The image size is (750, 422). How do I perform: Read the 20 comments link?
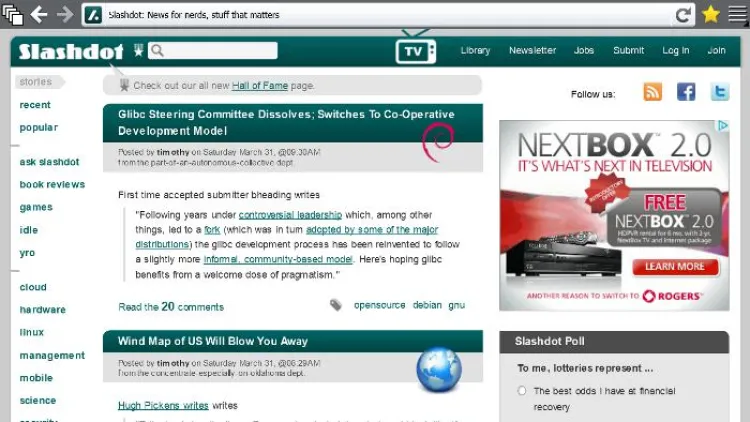click(x=171, y=307)
